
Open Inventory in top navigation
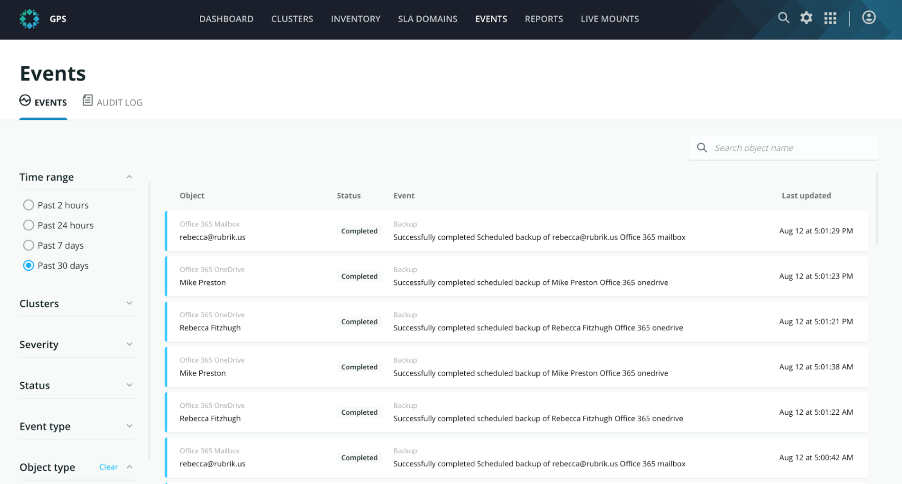tap(356, 19)
